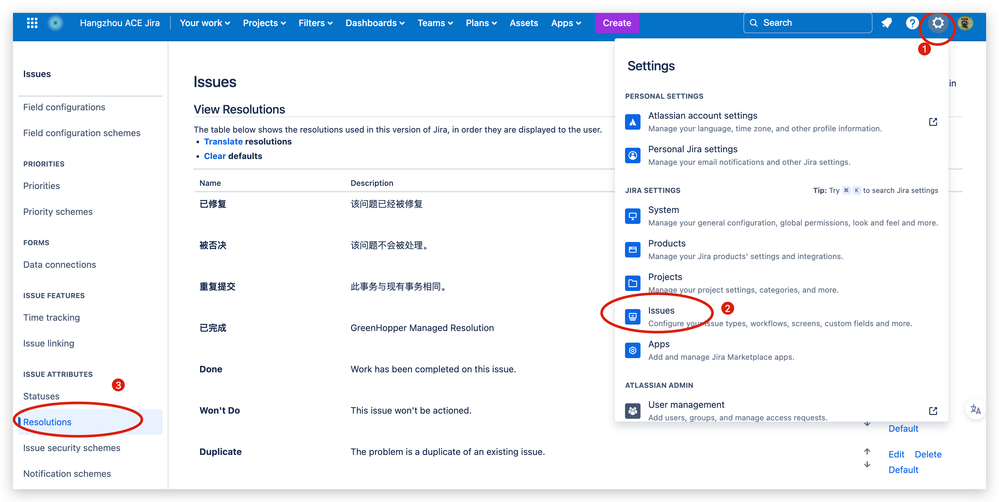
Task: Open Statuses in sidebar
Action: coord(41,396)
